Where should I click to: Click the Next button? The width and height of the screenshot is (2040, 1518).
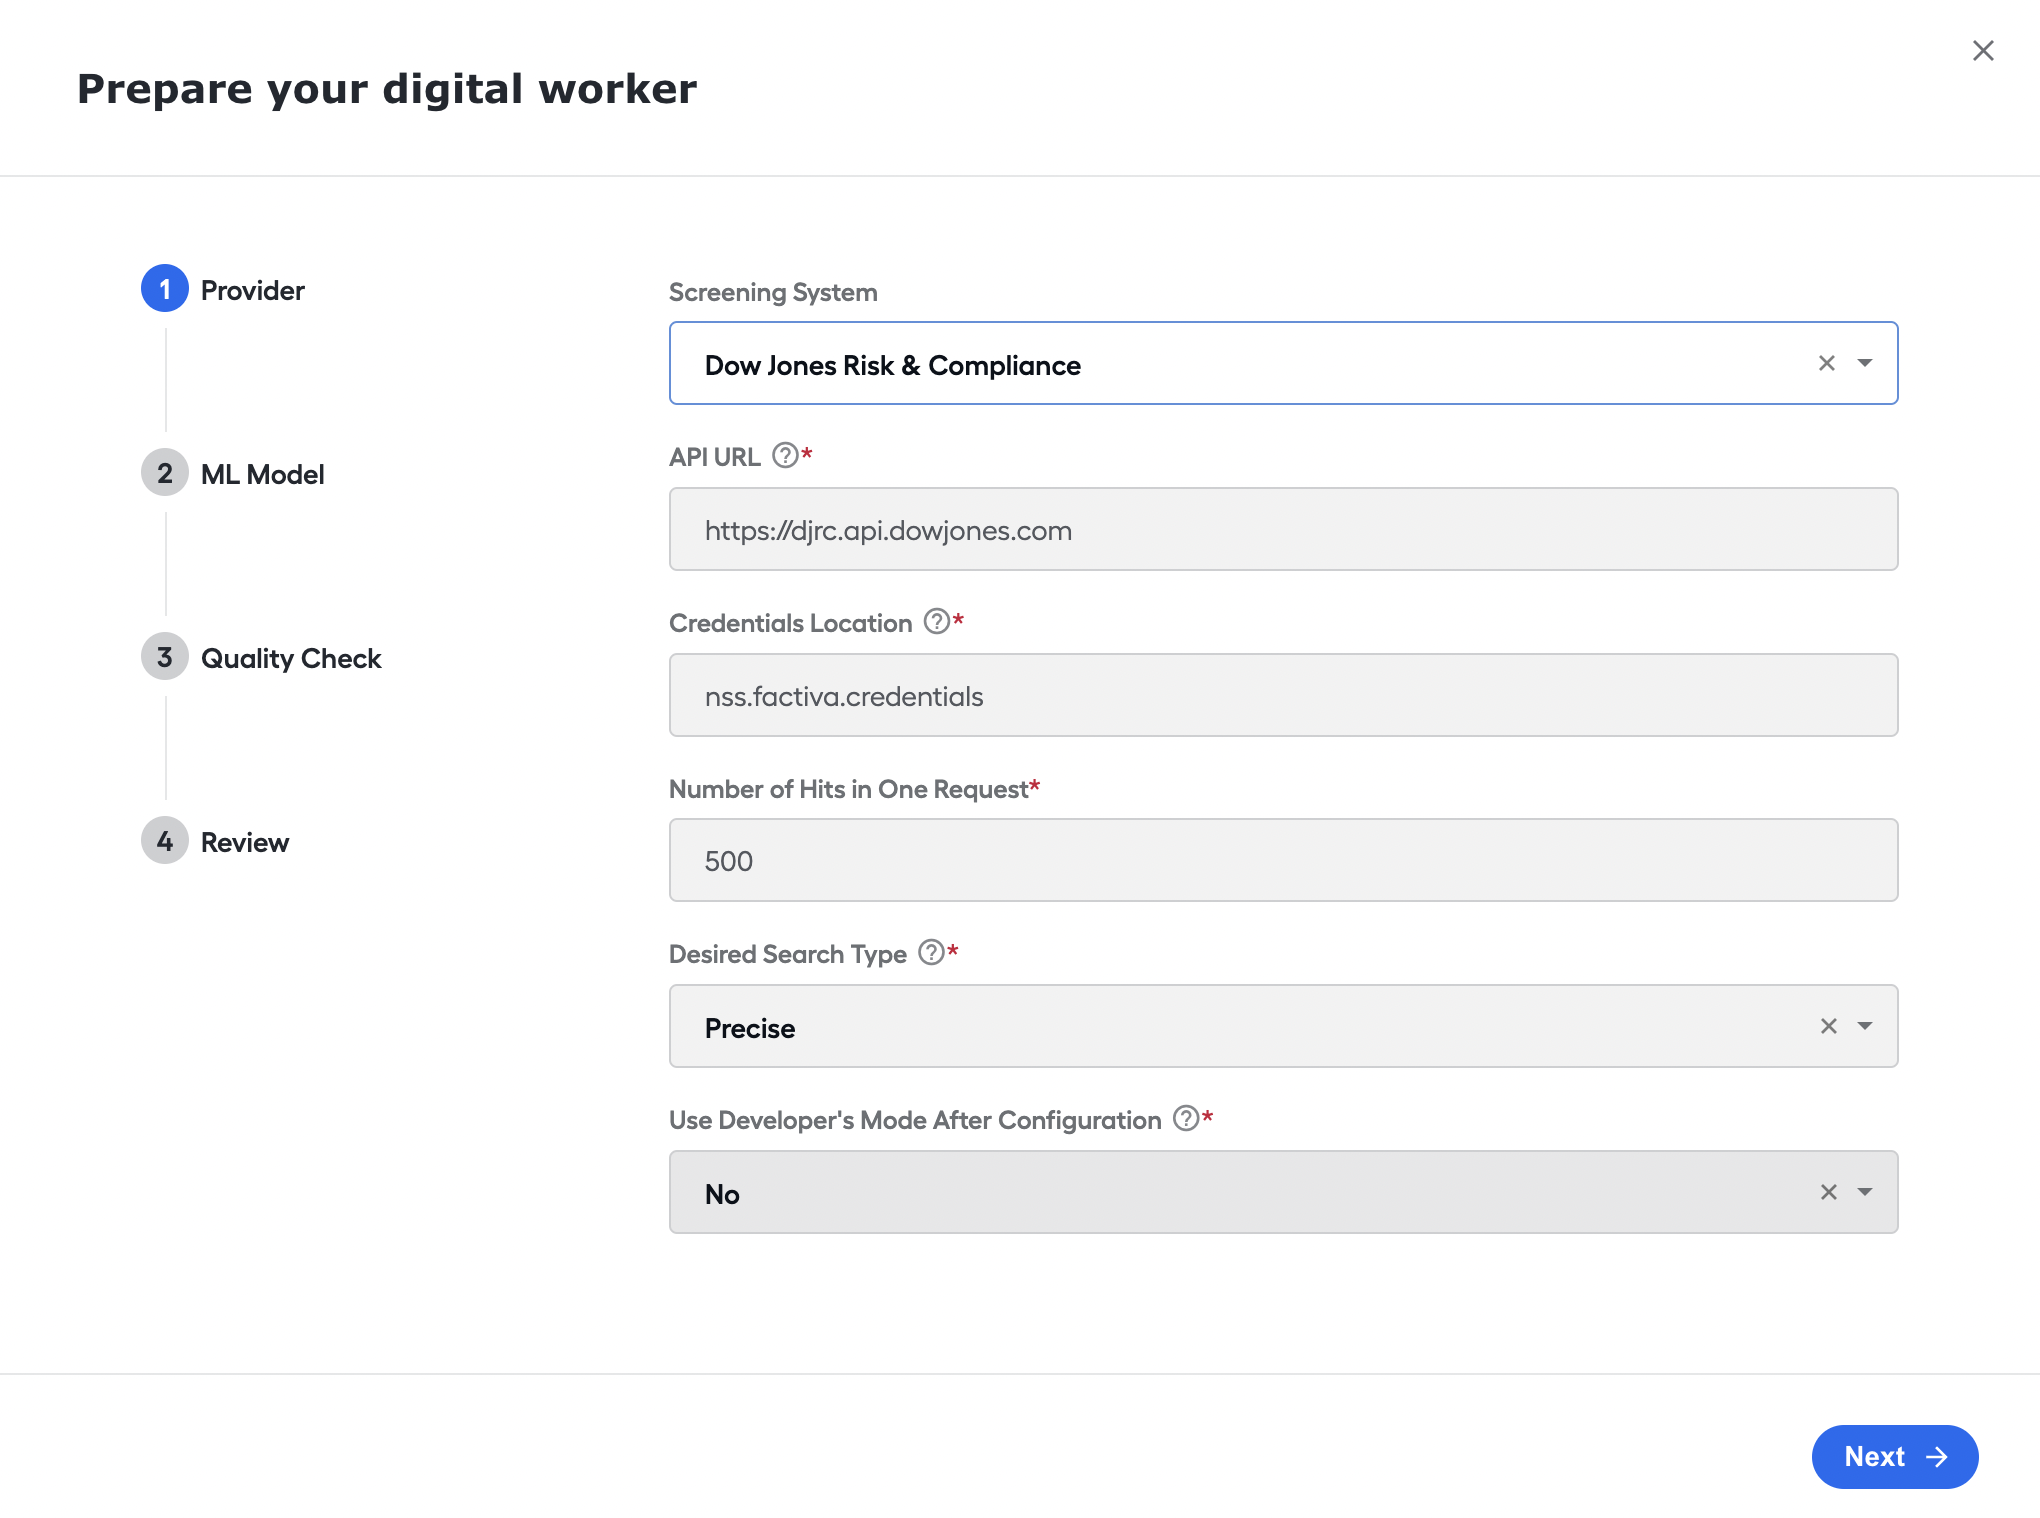click(1895, 1457)
